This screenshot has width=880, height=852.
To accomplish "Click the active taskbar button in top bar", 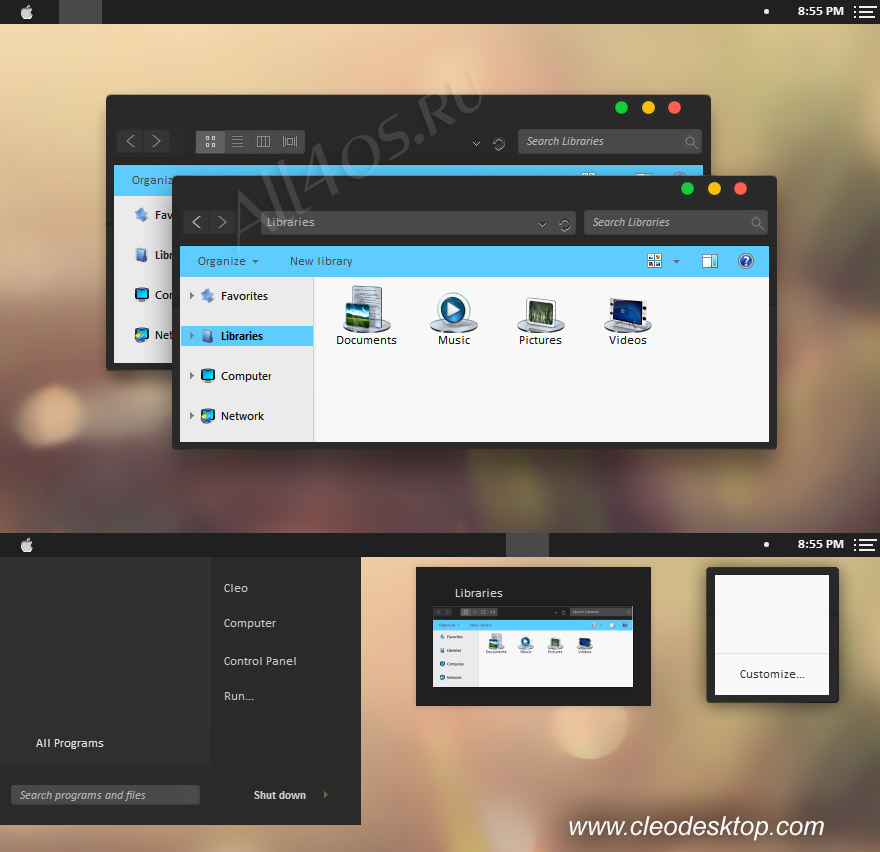I will coord(80,12).
